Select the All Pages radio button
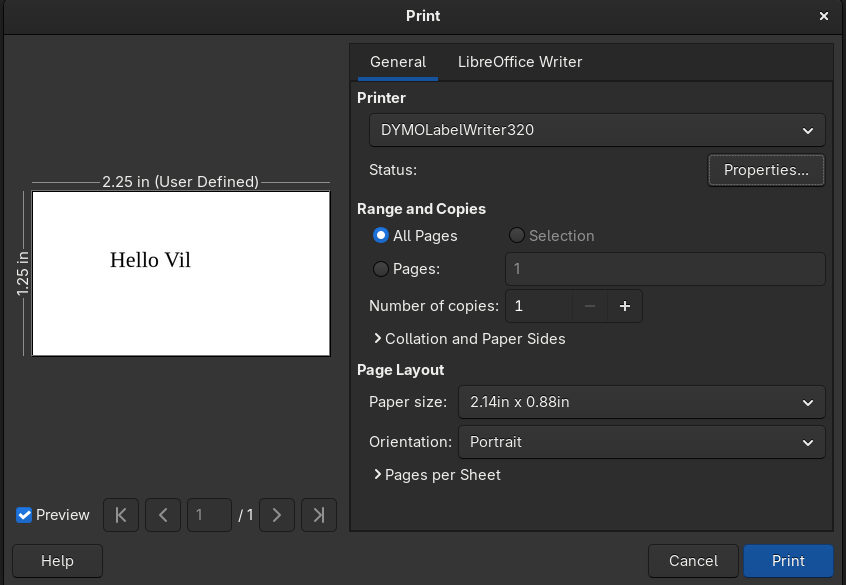Image resolution: width=846 pixels, height=585 pixels. [381, 236]
